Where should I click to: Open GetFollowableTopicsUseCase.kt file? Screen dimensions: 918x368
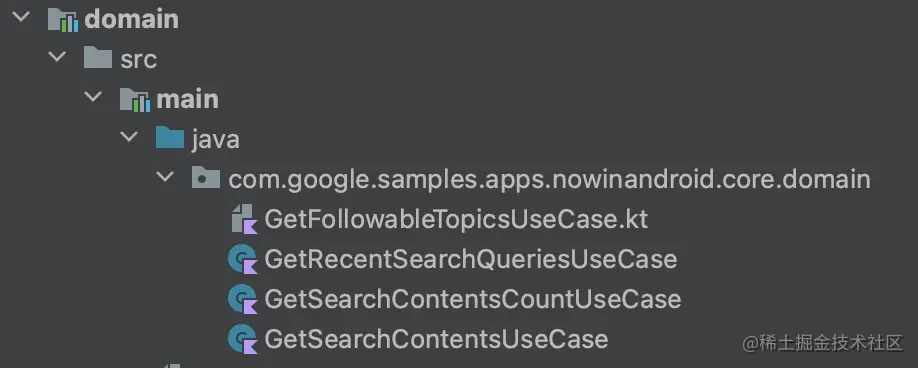pos(456,219)
